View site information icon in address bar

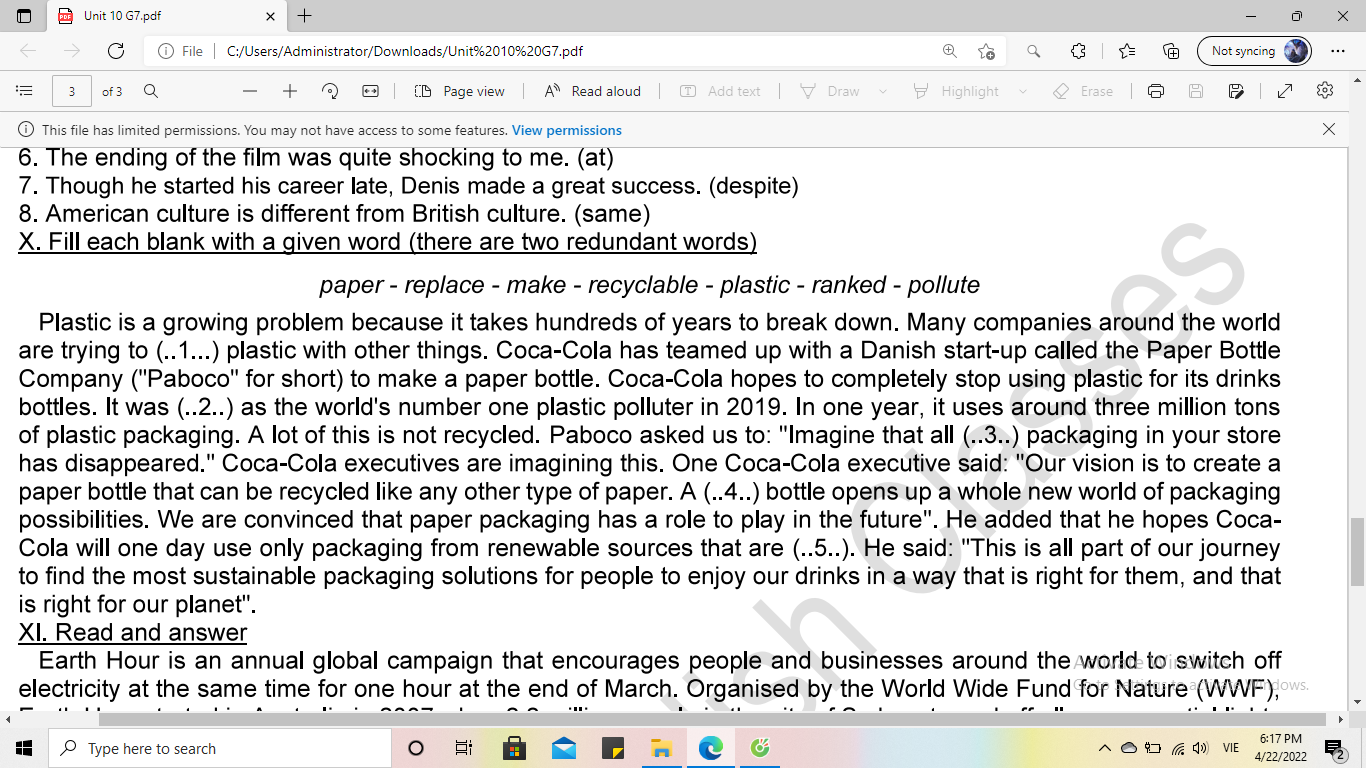(x=166, y=51)
